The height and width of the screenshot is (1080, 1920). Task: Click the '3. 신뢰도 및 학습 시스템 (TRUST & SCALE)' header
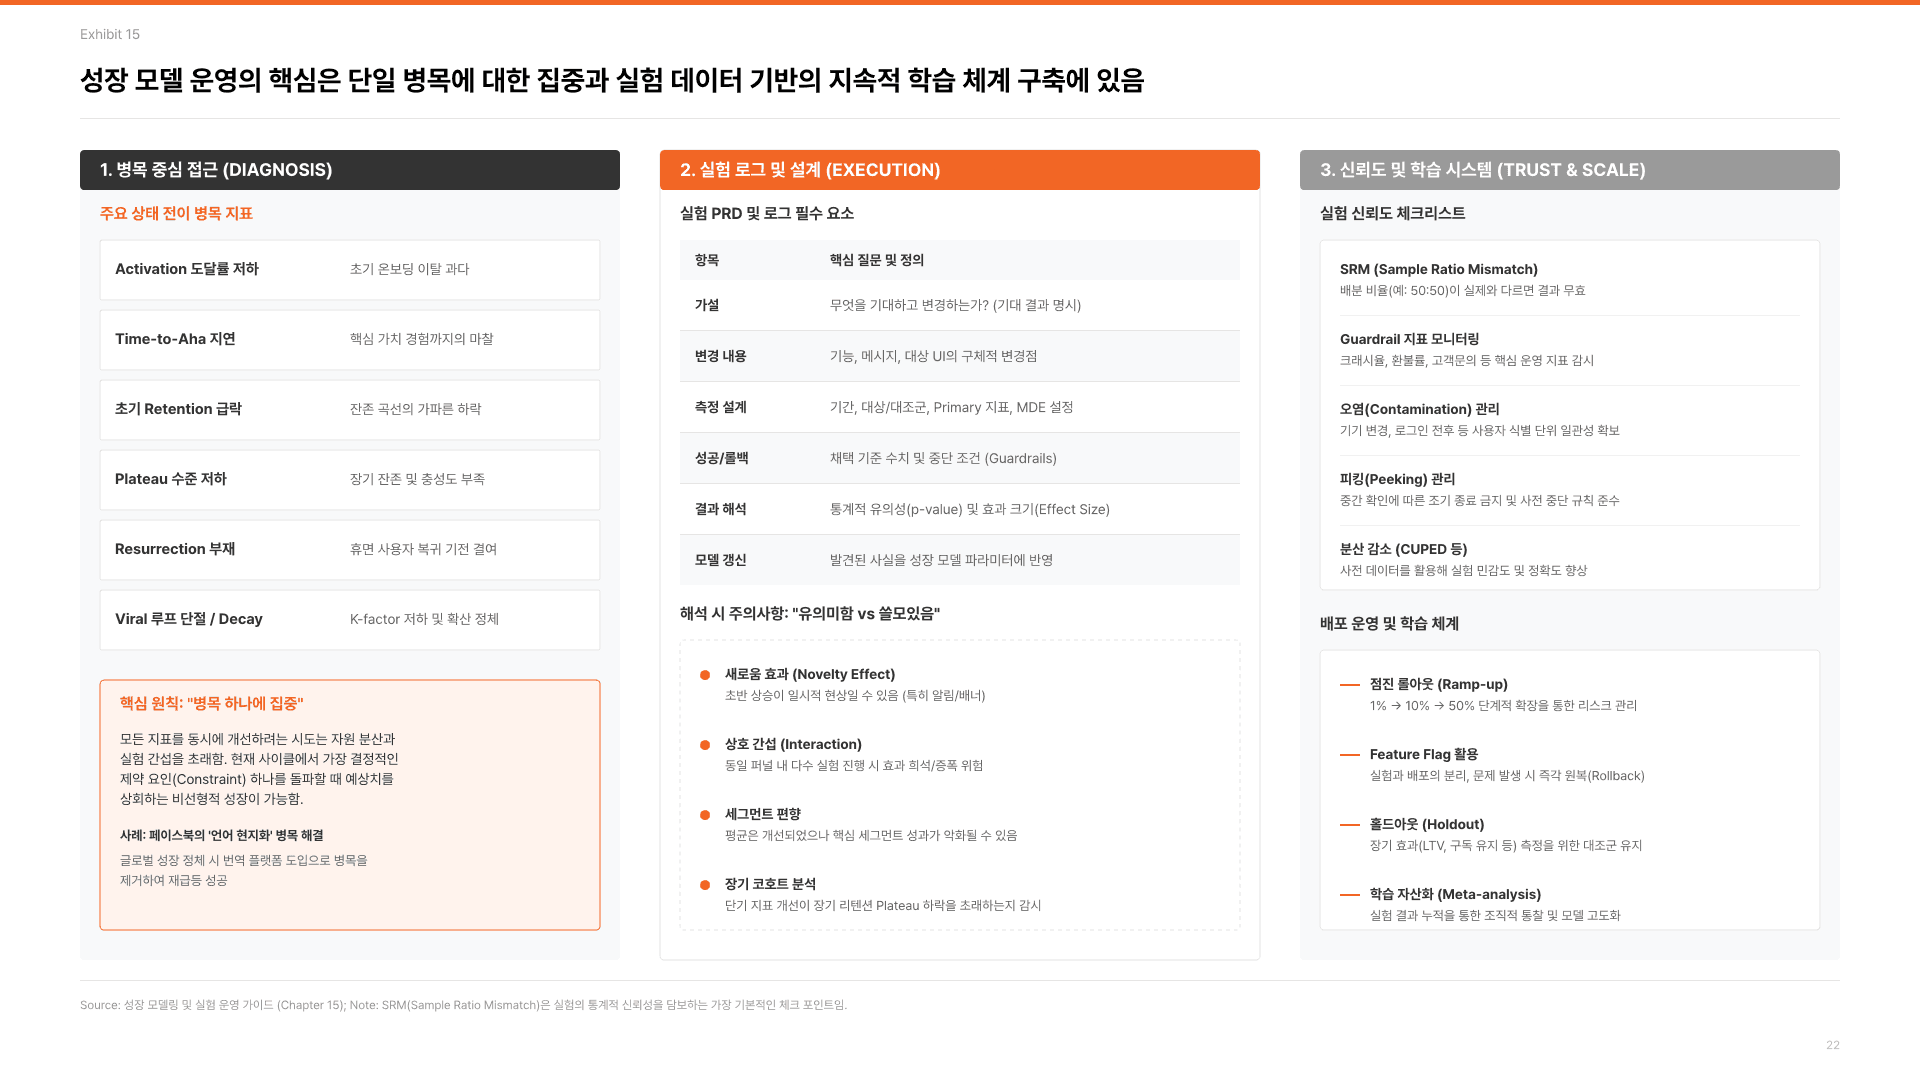coord(1570,170)
